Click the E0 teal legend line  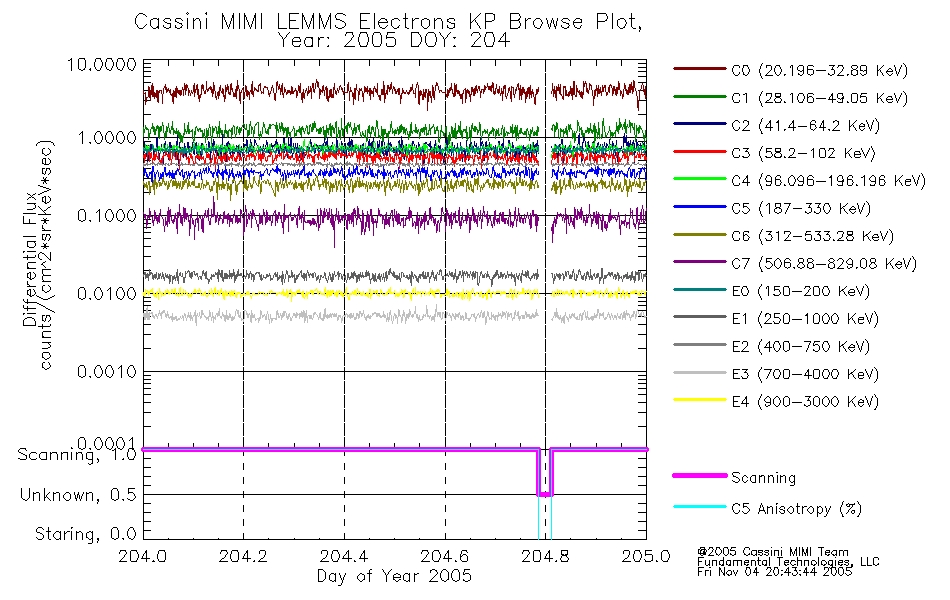click(x=699, y=290)
